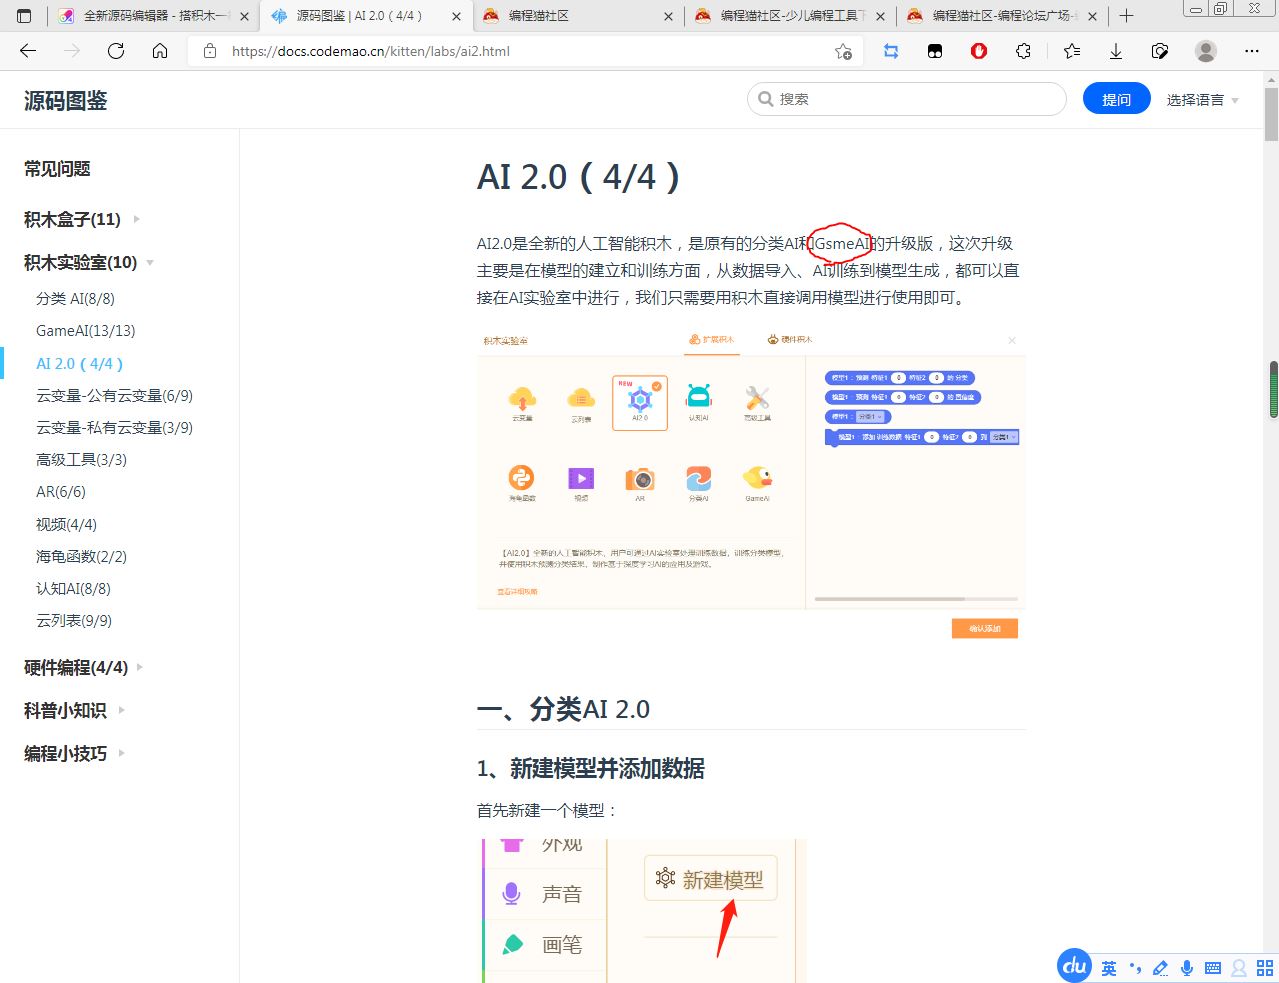The image size is (1279, 983).
Task: Open GameAI(13/13) in the sidebar
Action: pyautogui.click(x=85, y=330)
